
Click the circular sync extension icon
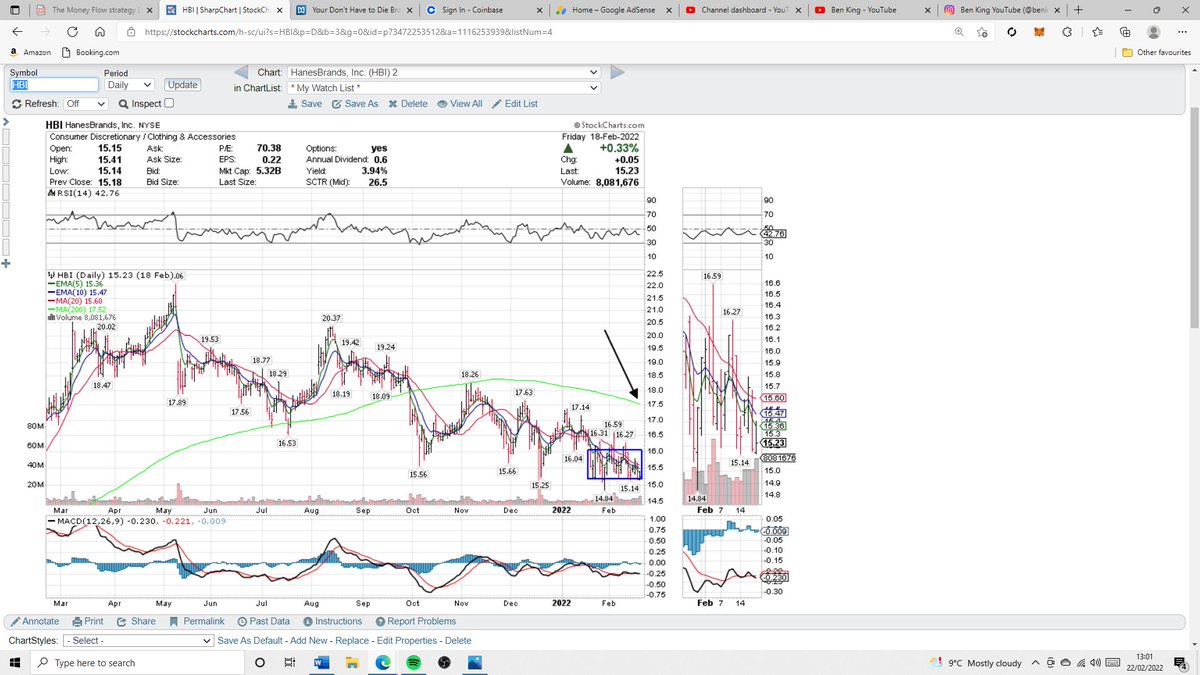(1012, 32)
